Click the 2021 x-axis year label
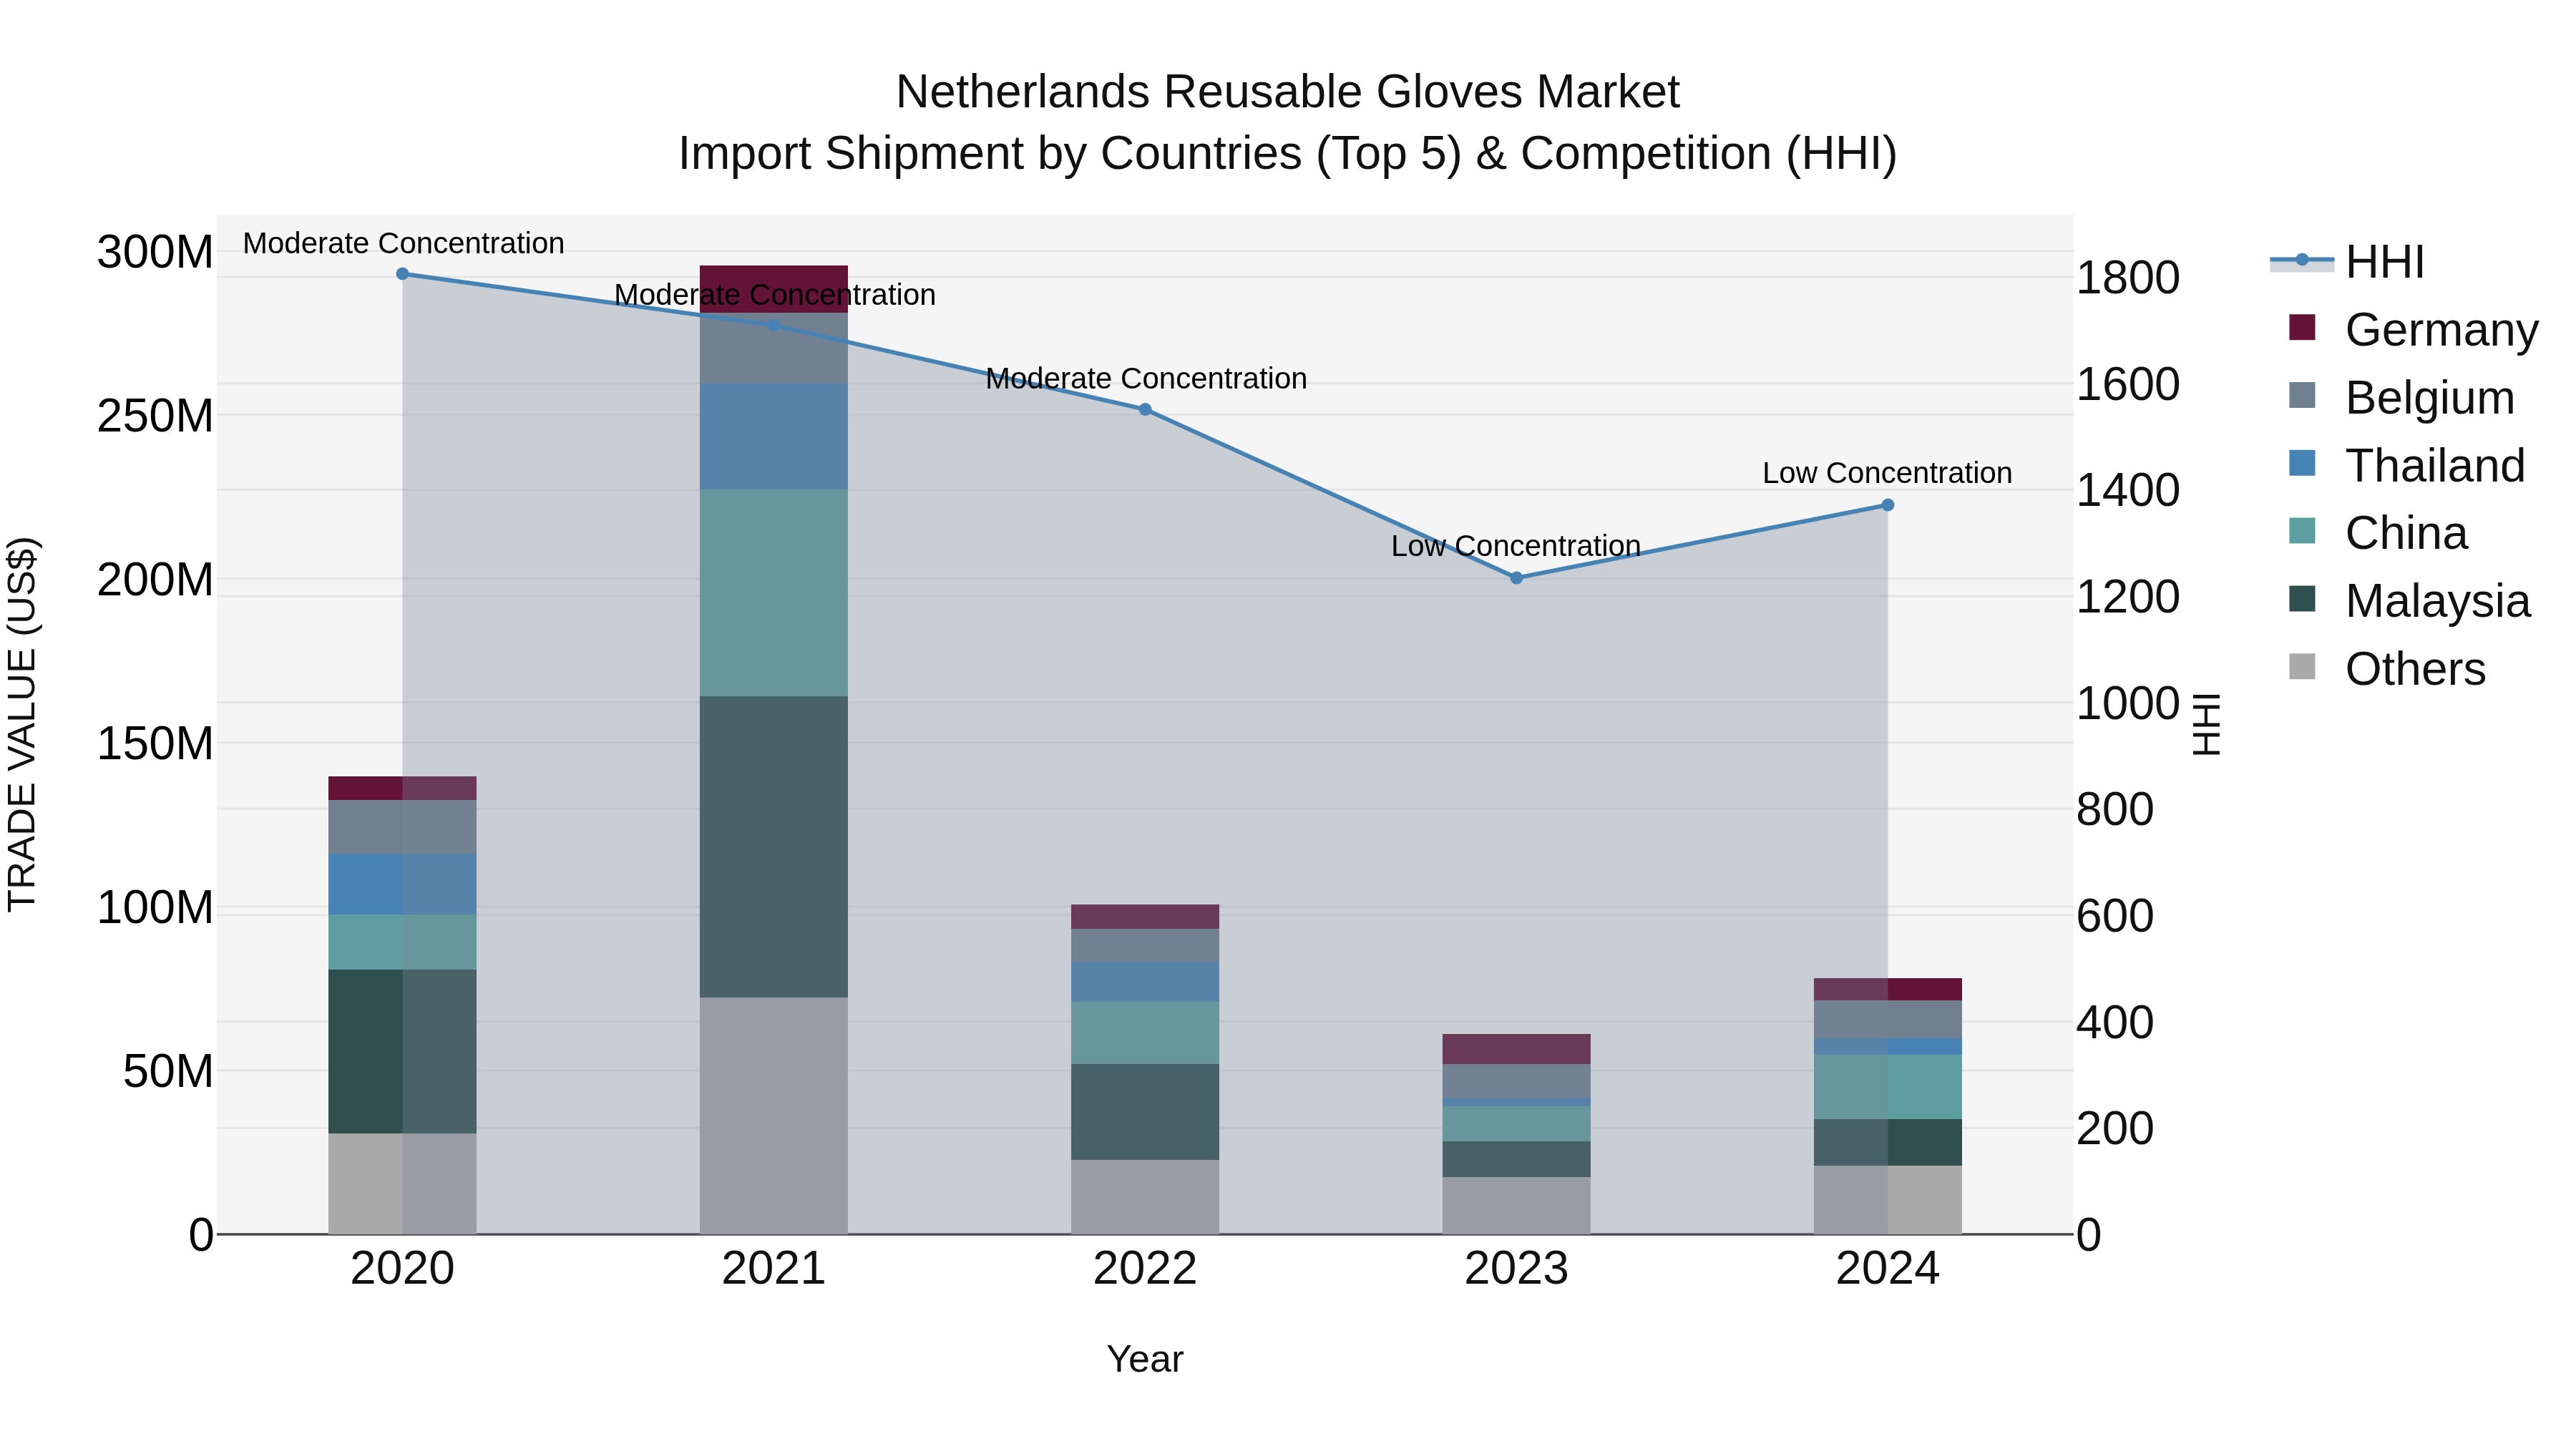This screenshot has width=2576, height=1449. (x=774, y=1269)
